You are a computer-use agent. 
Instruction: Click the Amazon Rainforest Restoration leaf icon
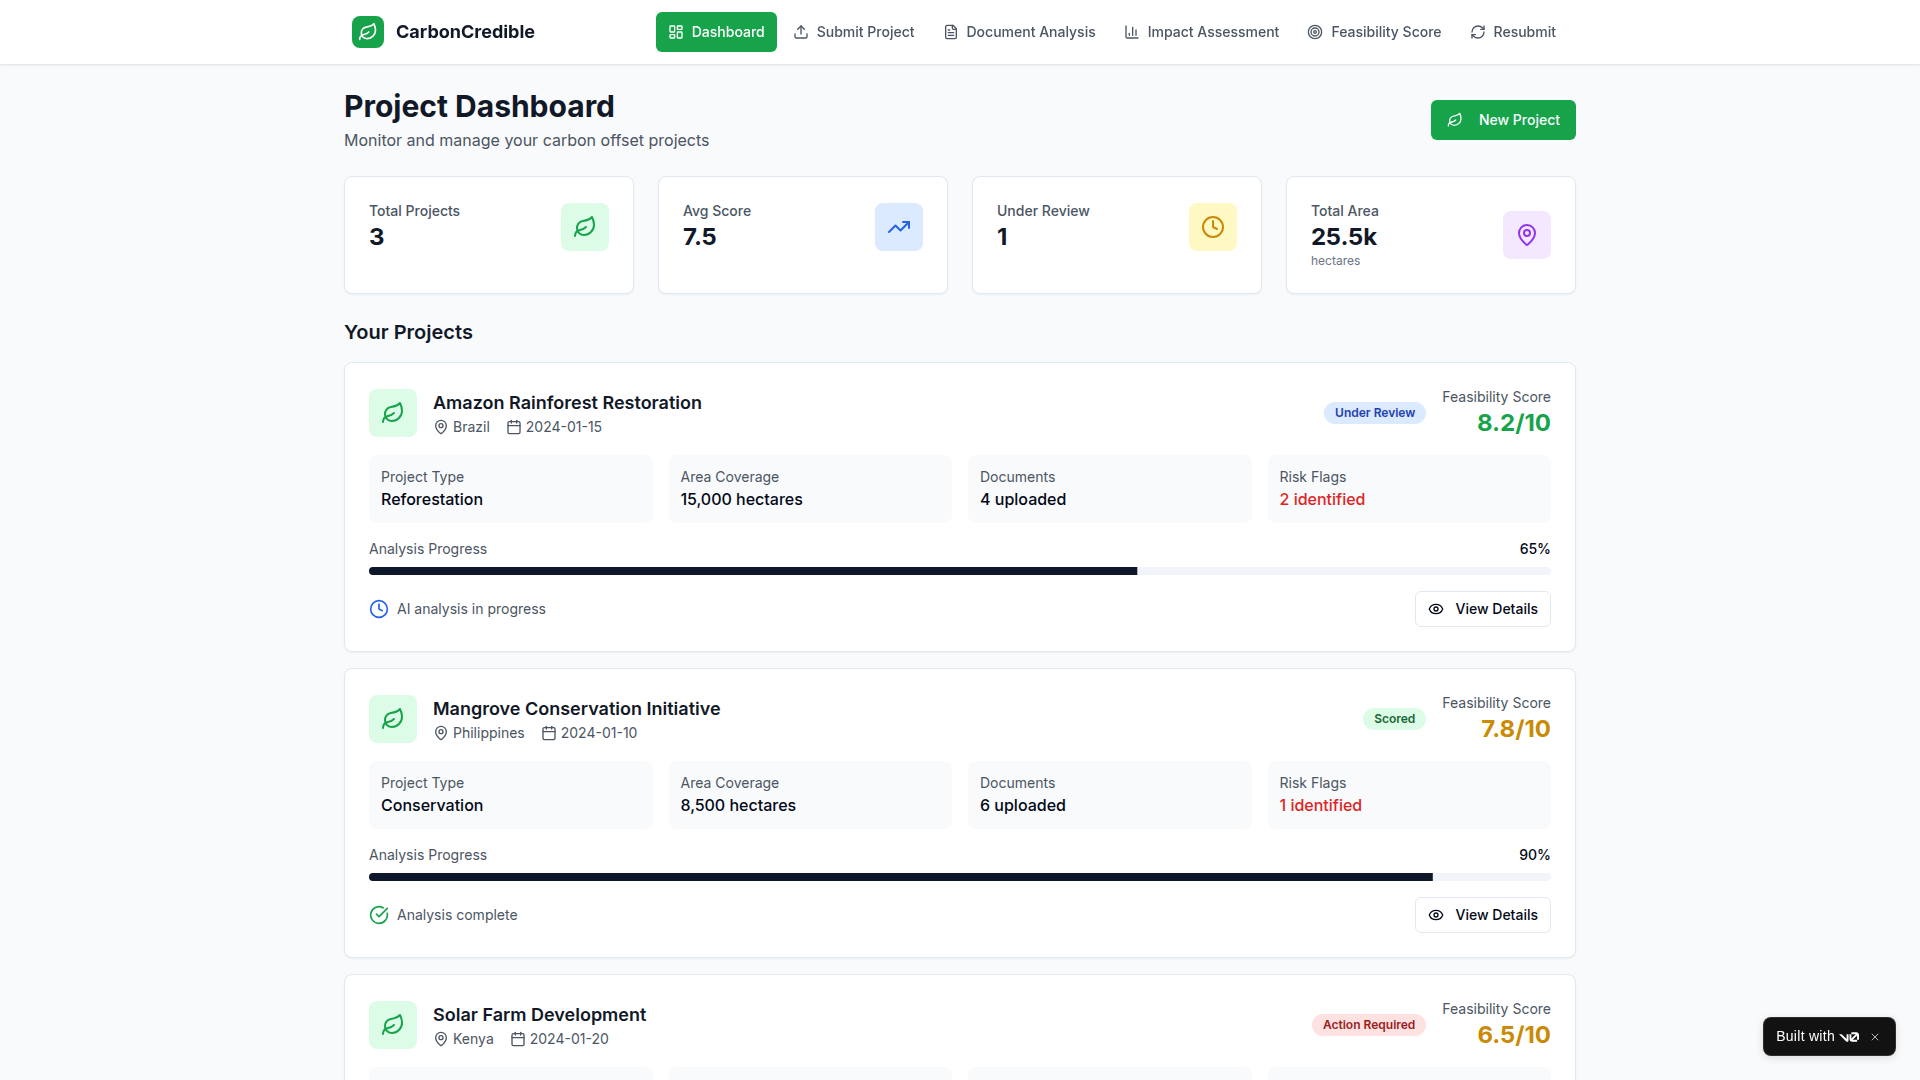[393, 413]
